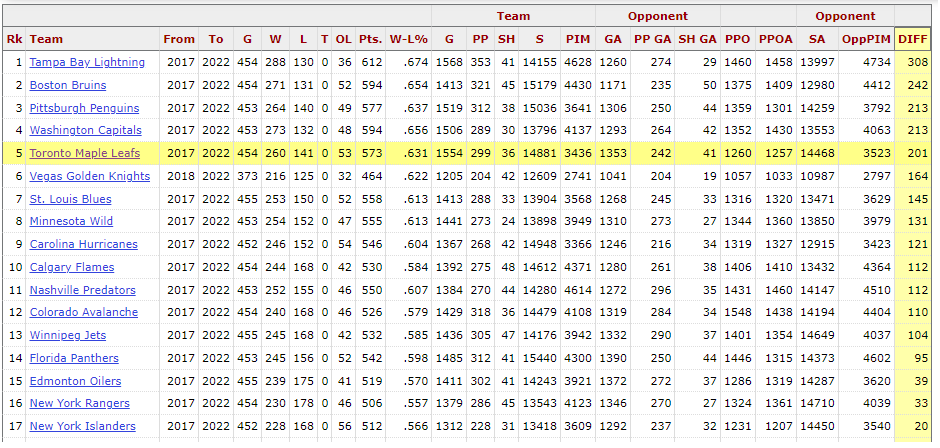
Task: Sort by the DIFF column header
Action: [913, 40]
